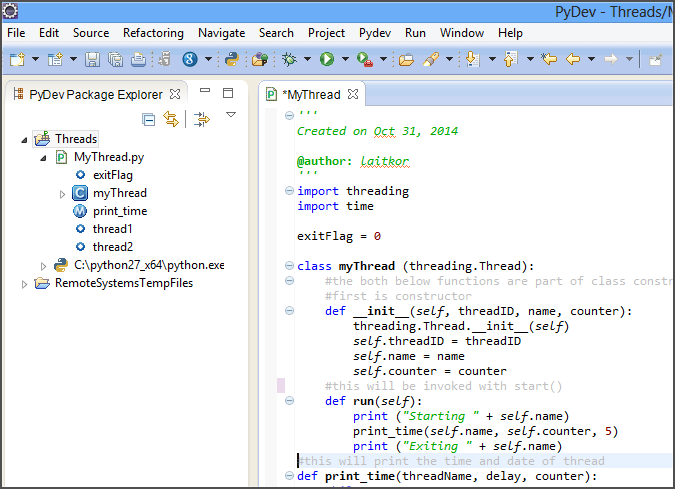Click the New file toolbar icon
Viewport: 675px width, 489px height.
[x=18, y=60]
